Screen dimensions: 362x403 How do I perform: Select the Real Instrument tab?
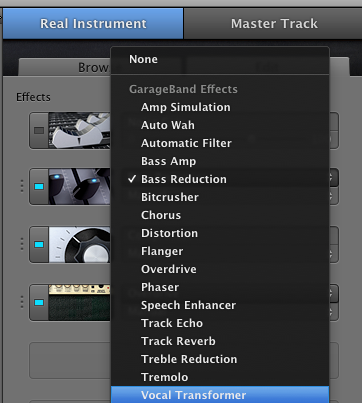pyautogui.click(x=93, y=24)
